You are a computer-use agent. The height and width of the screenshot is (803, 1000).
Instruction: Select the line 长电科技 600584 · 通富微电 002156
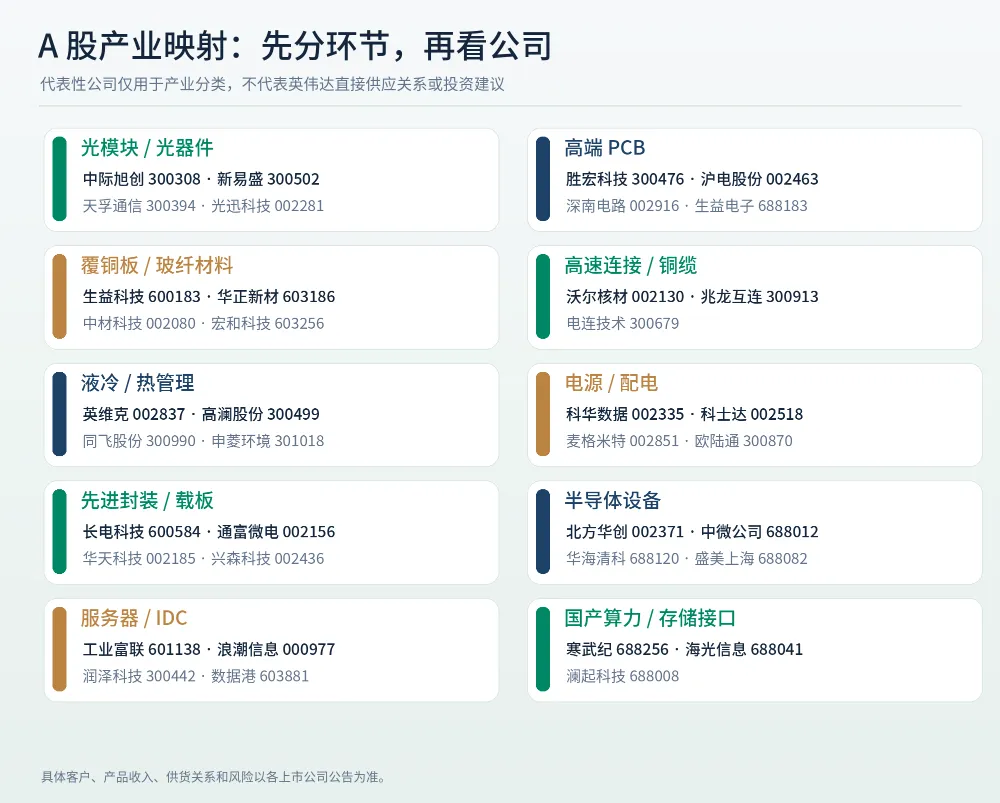coord(209,532)
